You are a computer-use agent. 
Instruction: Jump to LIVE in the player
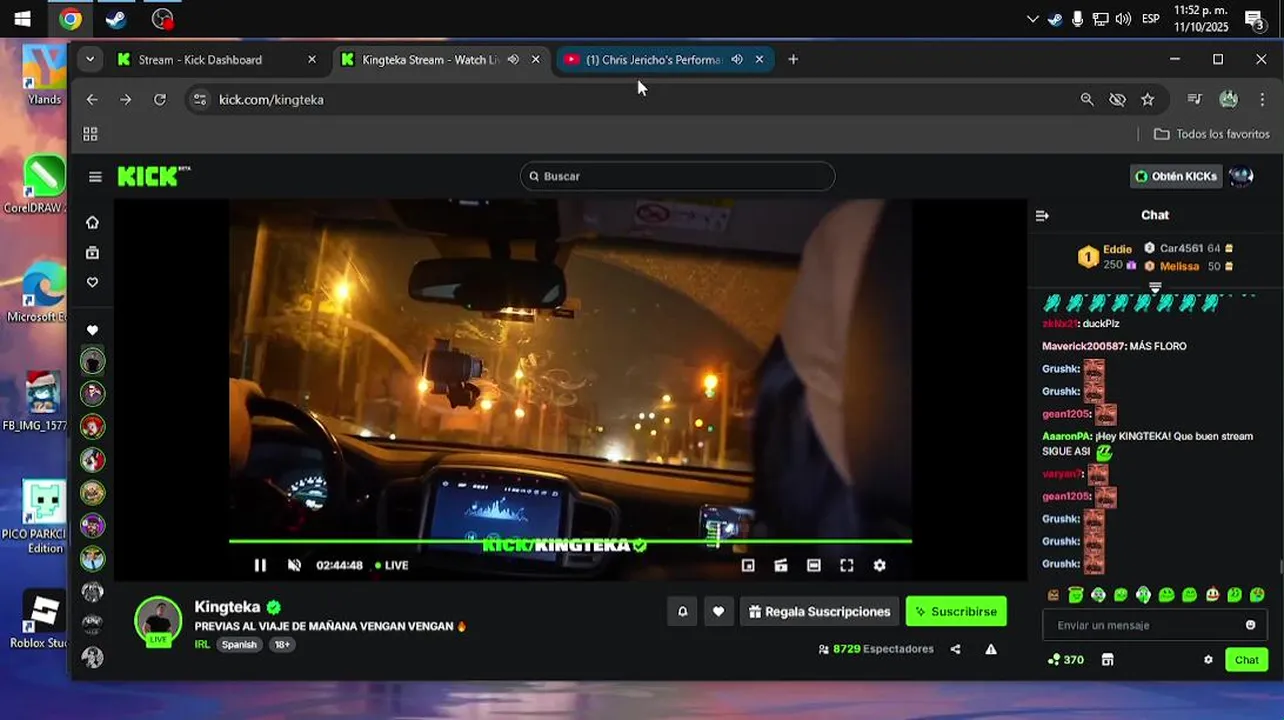click(x=392, y=565)
